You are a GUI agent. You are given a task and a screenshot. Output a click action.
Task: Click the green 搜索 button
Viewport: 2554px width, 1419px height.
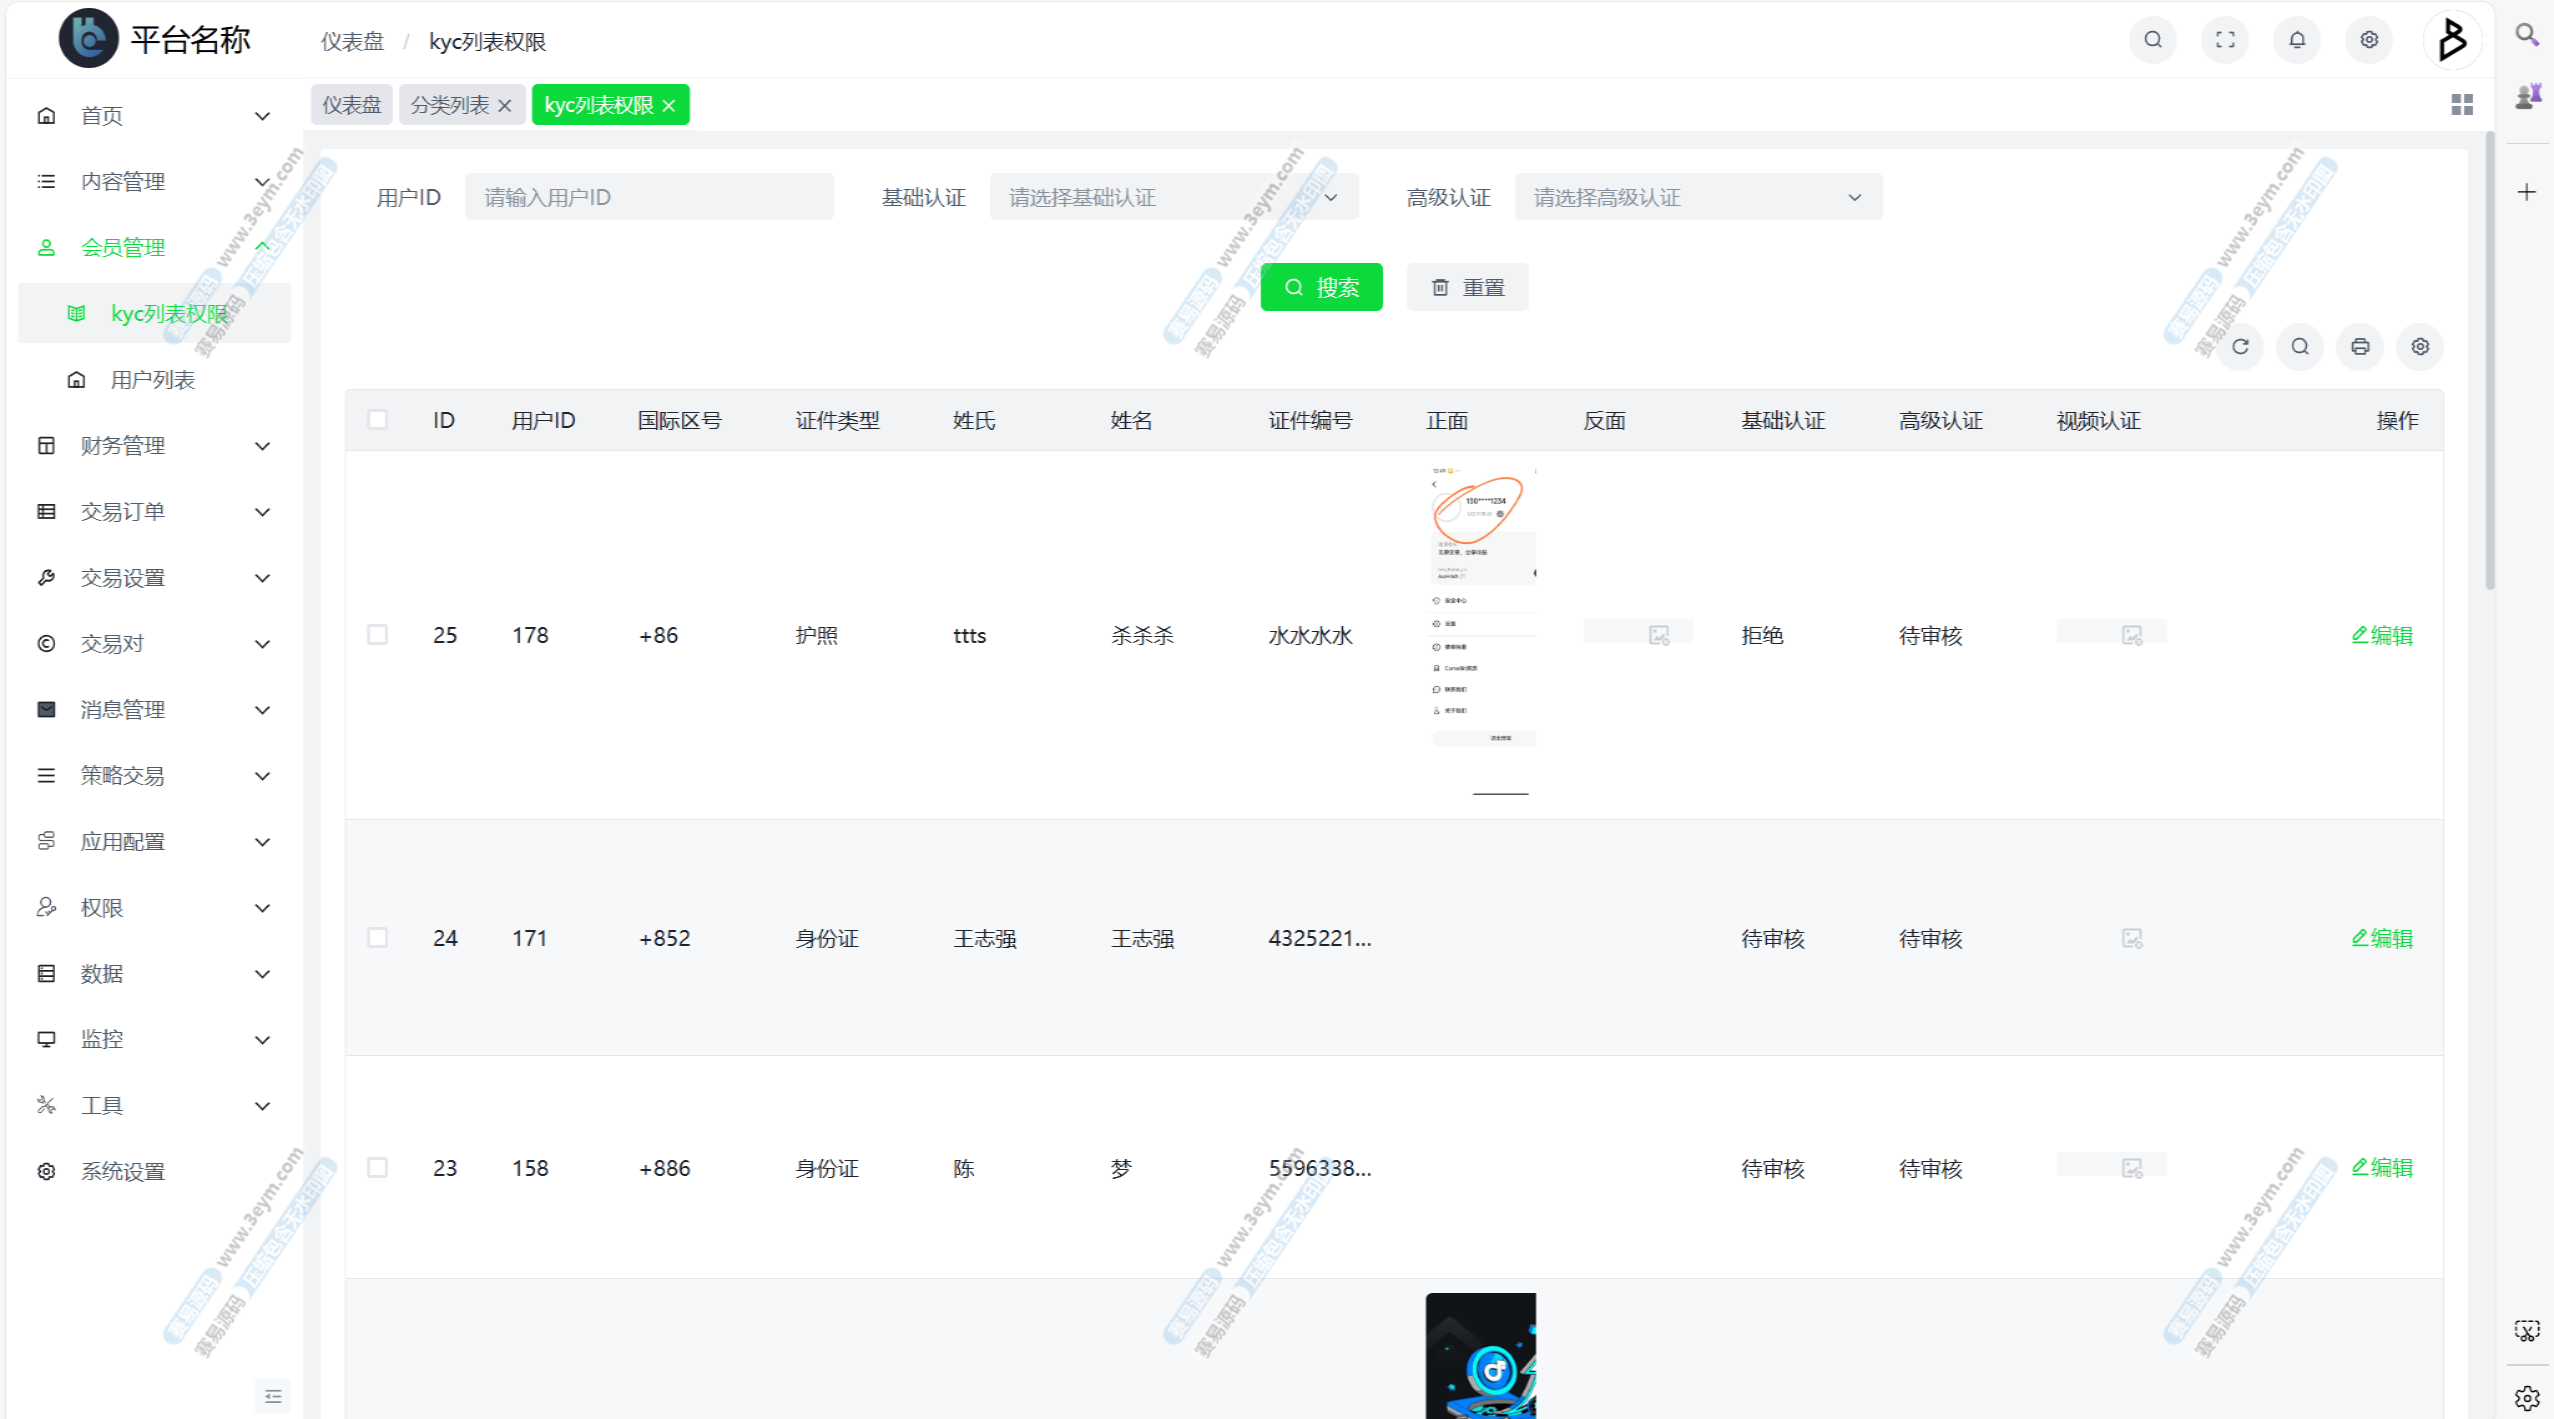pos(1321,288)
